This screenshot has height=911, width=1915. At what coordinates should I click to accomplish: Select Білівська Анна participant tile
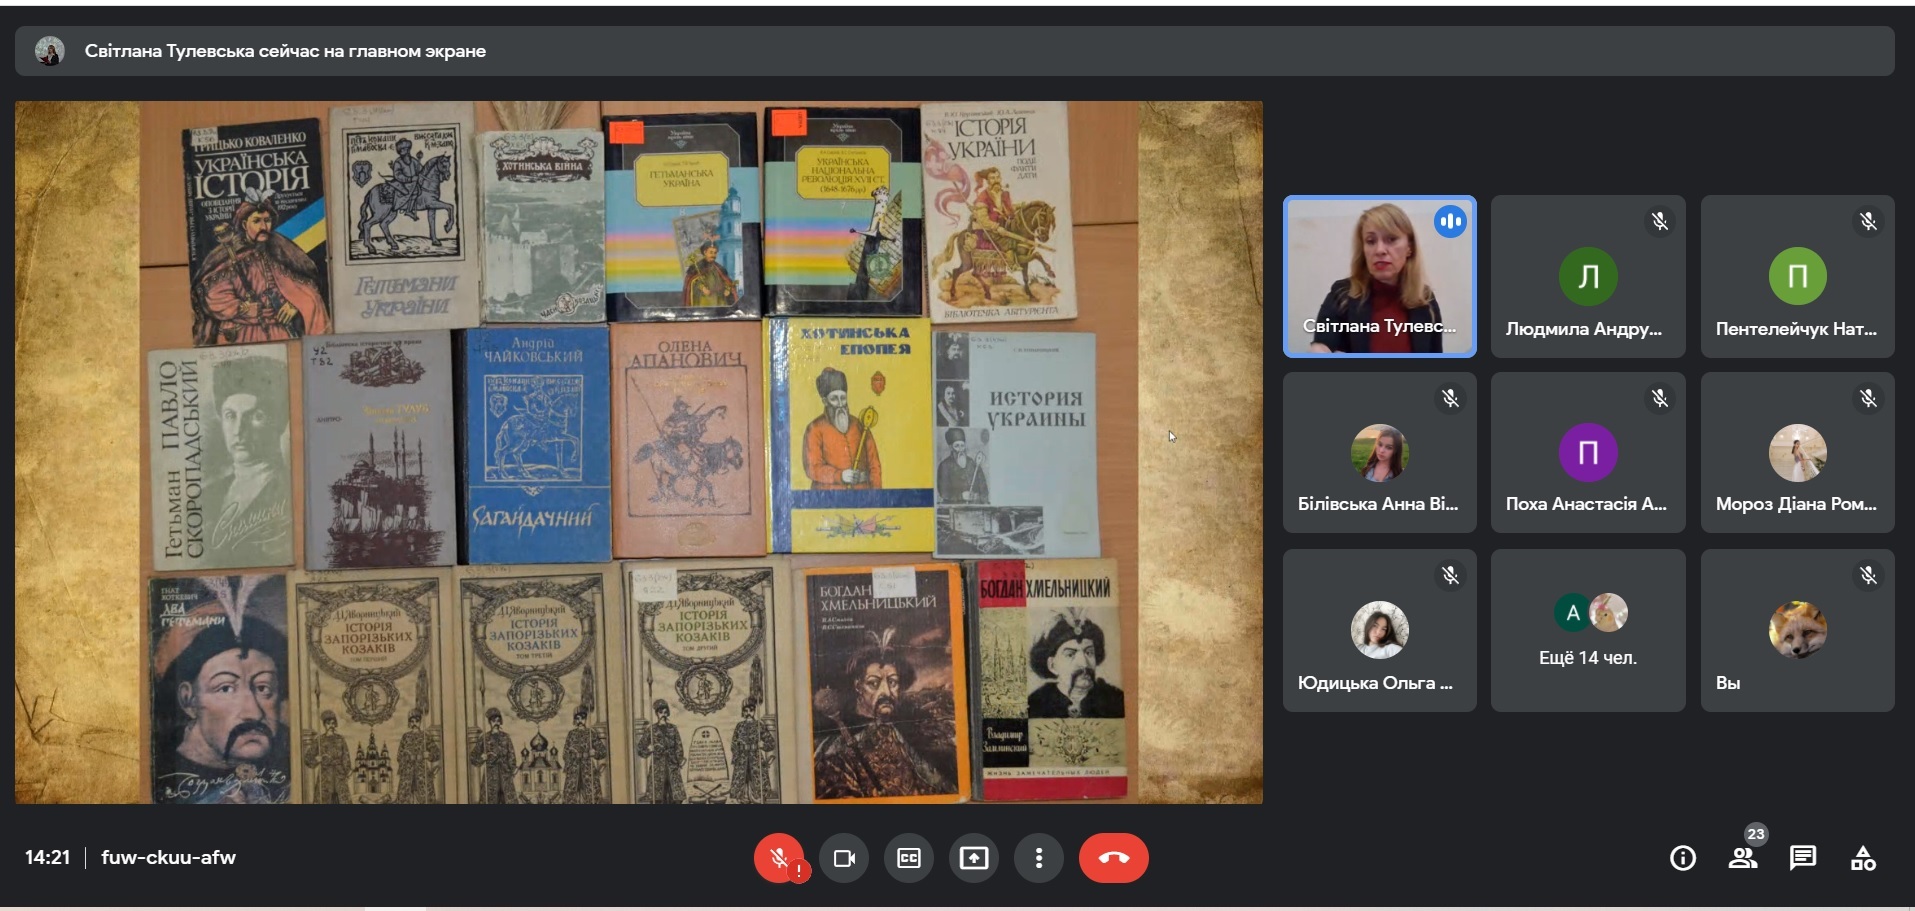[1380, 452]
